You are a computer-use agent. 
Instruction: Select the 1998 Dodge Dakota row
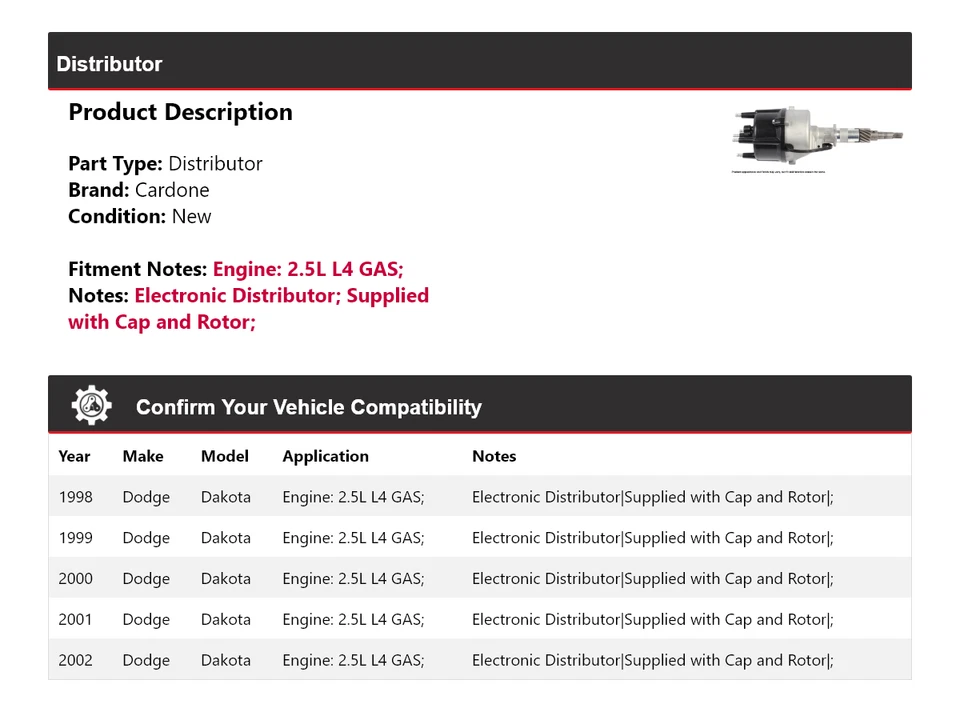pyautogui.click(x=480, y=497)
